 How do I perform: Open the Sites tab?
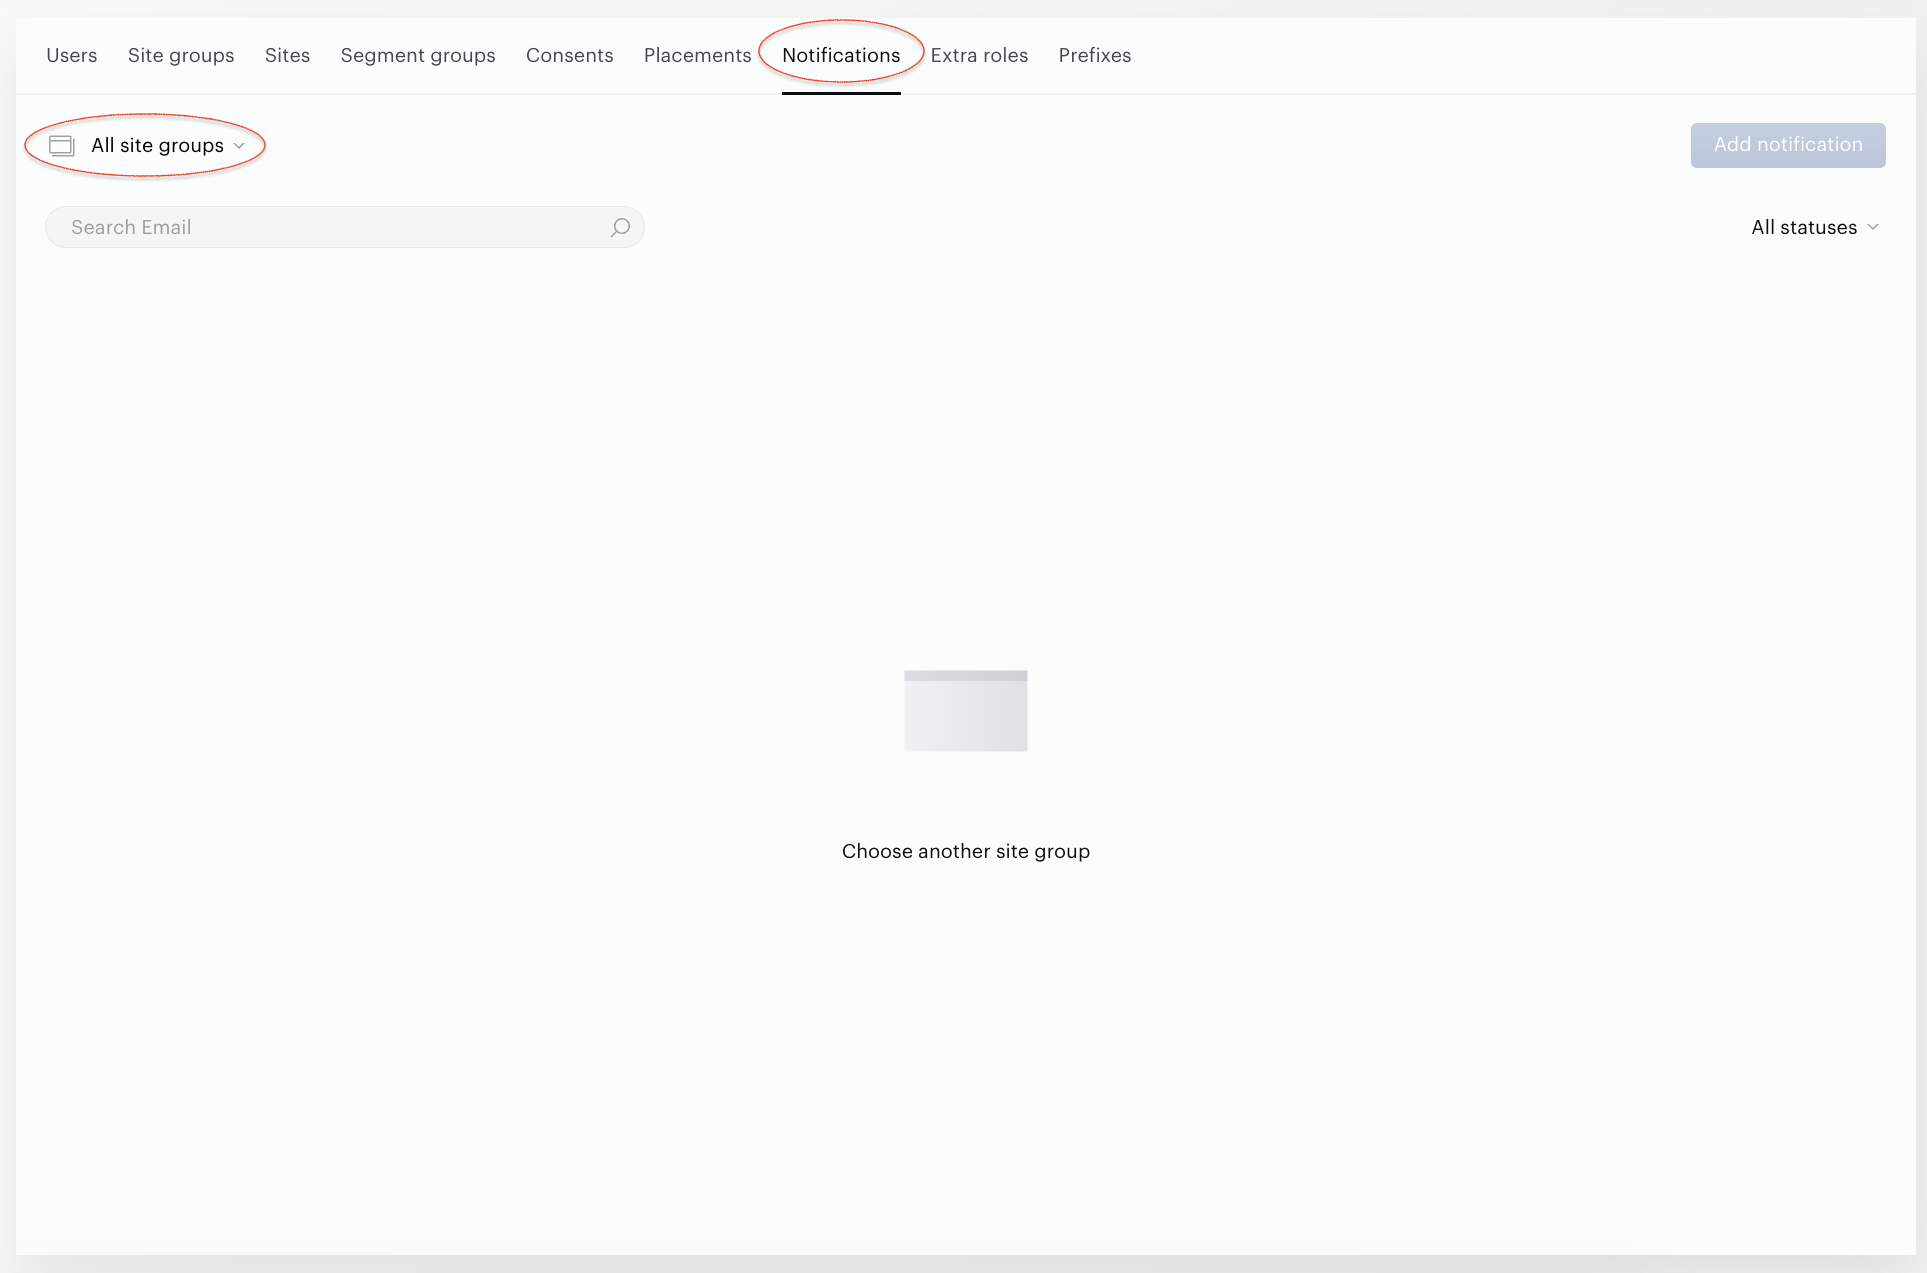[x=287, y=55]
